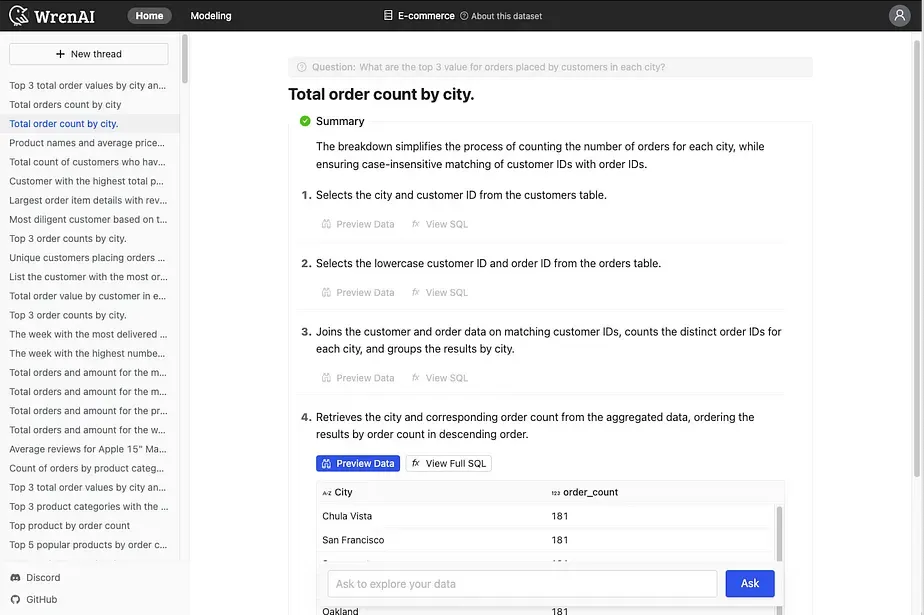Click the E-commerce dataset icon
The image size is (924, 615).
coord(388,16)
